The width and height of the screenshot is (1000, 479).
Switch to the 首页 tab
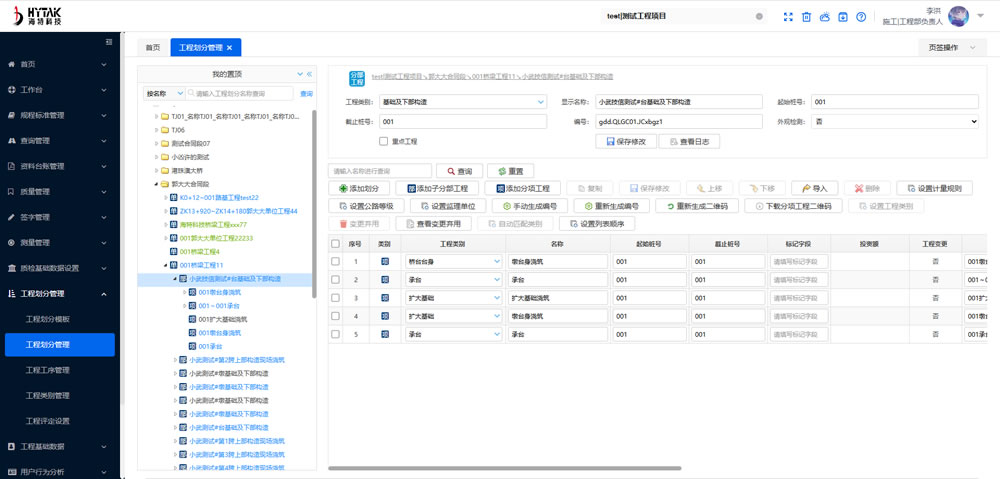click(152, 48)
